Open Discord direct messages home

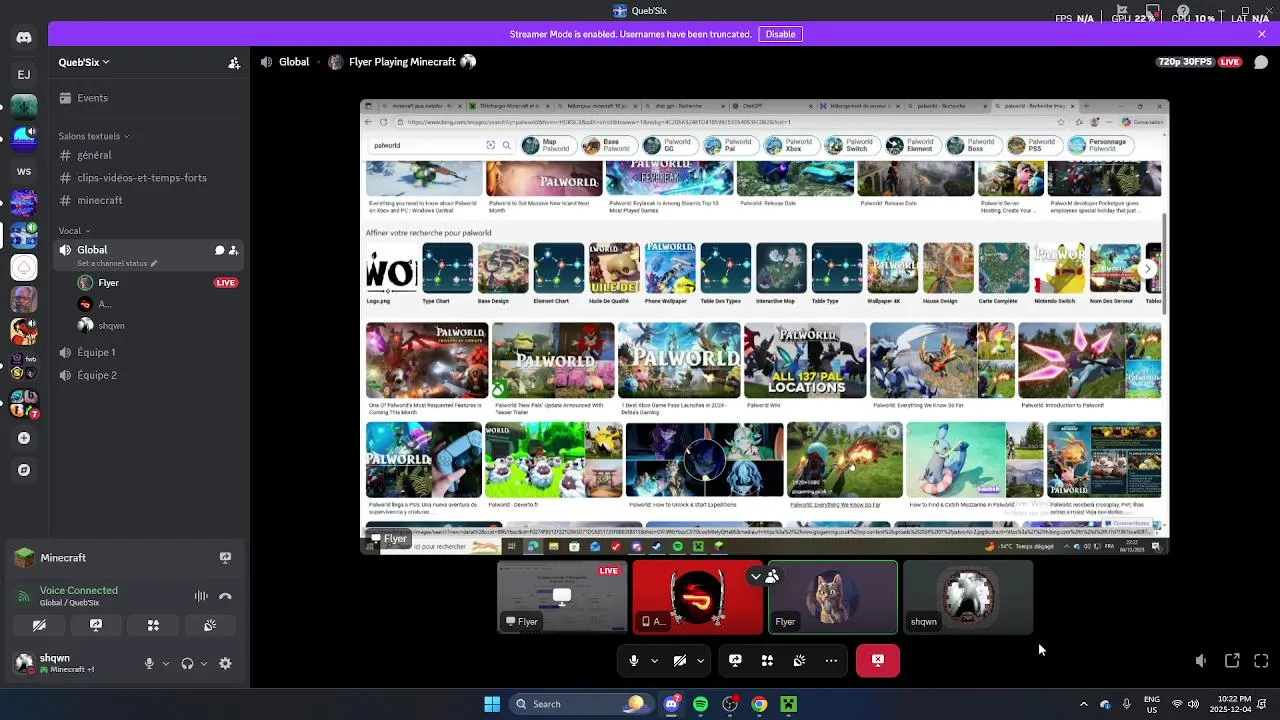tap(24, 38)
